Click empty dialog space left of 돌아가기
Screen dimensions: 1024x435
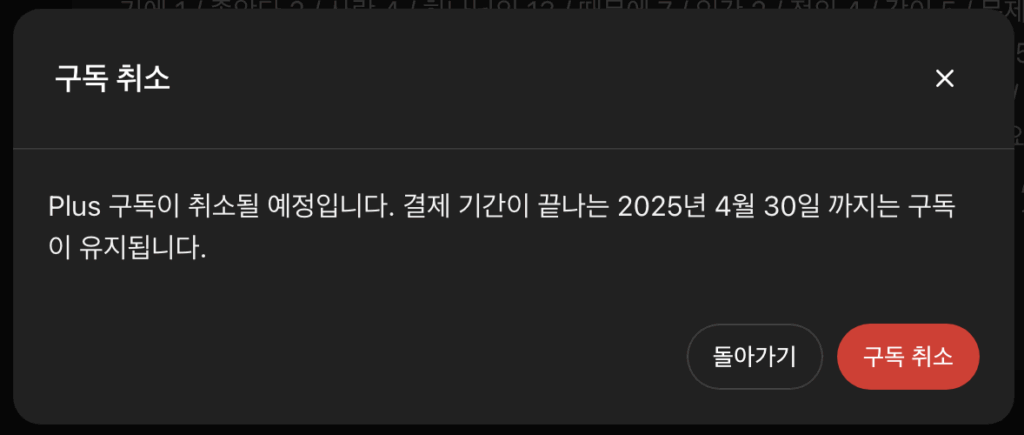359,357
